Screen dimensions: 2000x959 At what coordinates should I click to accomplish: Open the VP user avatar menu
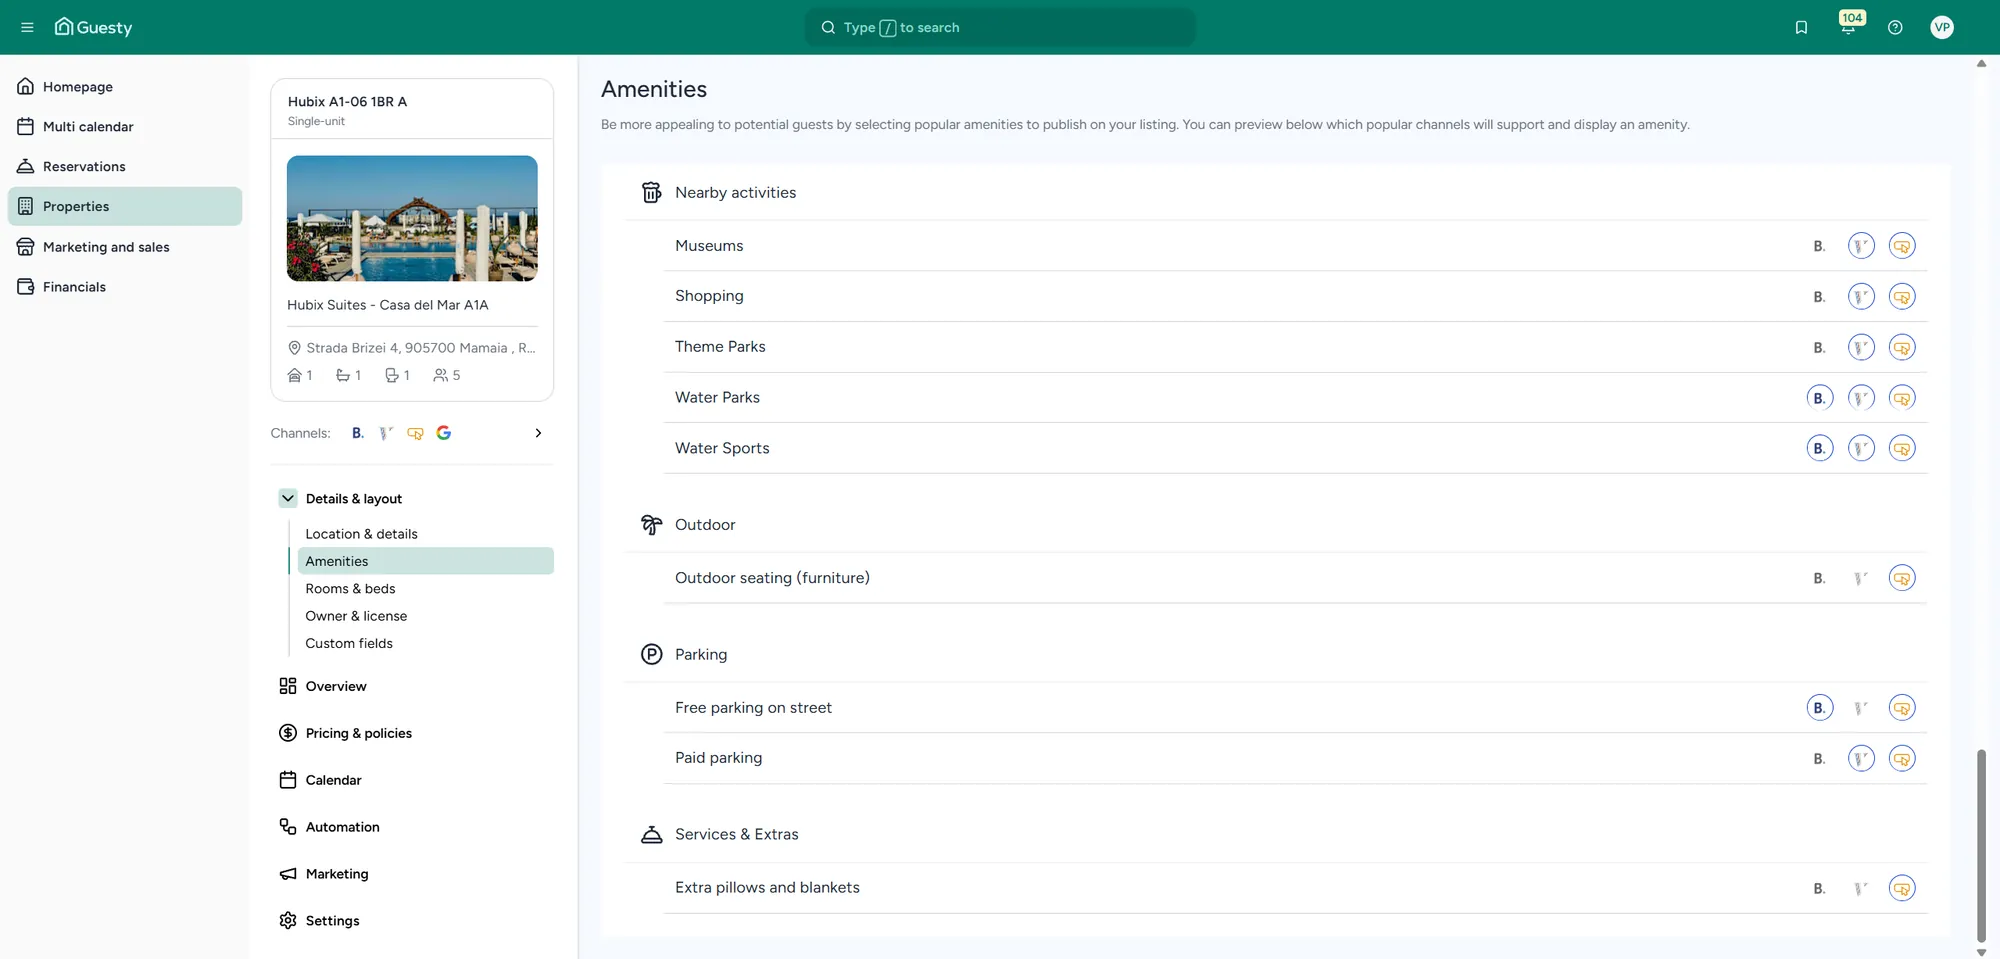click(1942, 27)
